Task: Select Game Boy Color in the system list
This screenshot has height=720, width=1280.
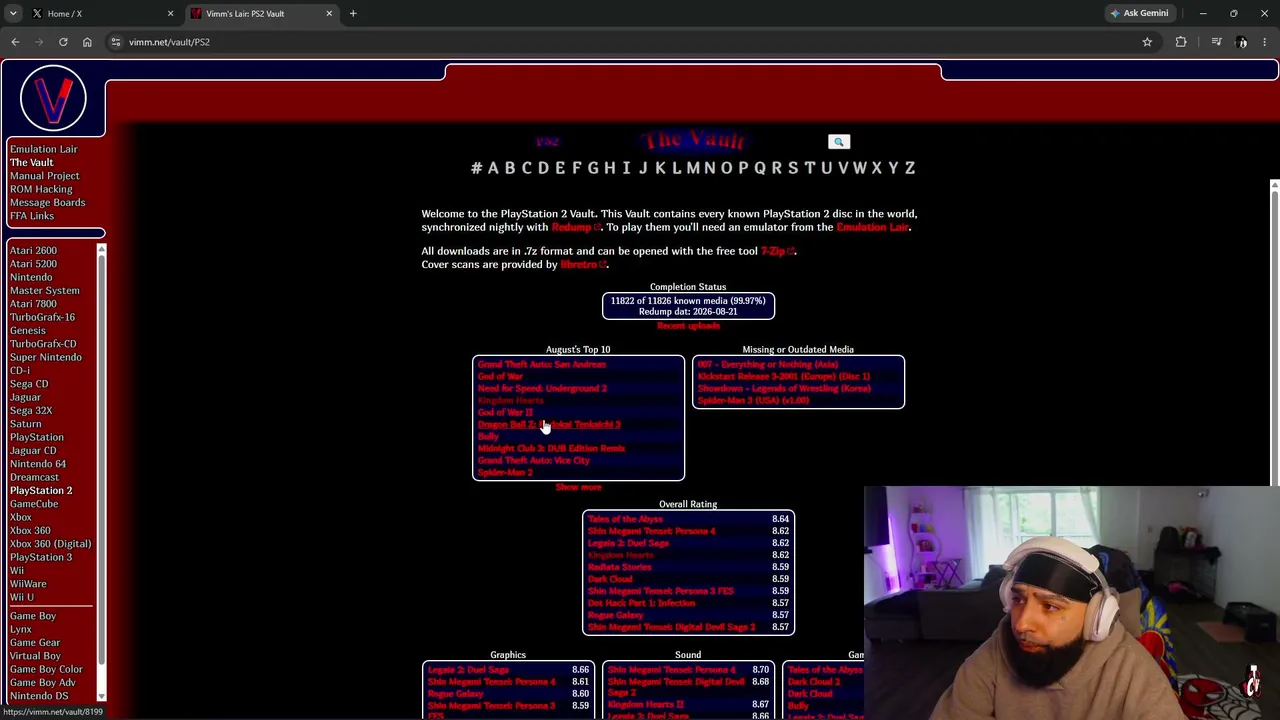Action: (x=46, y=669)
